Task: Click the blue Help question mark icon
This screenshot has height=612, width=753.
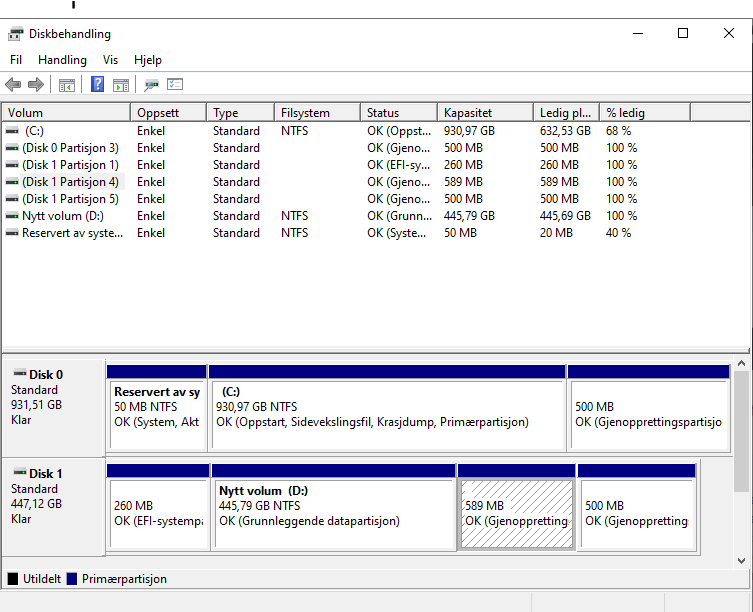Action: click(98, 85)
